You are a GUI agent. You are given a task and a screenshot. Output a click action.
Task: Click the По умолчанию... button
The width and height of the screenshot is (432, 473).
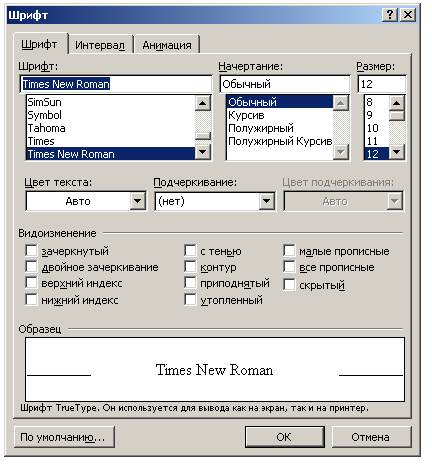tap(64, 437)
